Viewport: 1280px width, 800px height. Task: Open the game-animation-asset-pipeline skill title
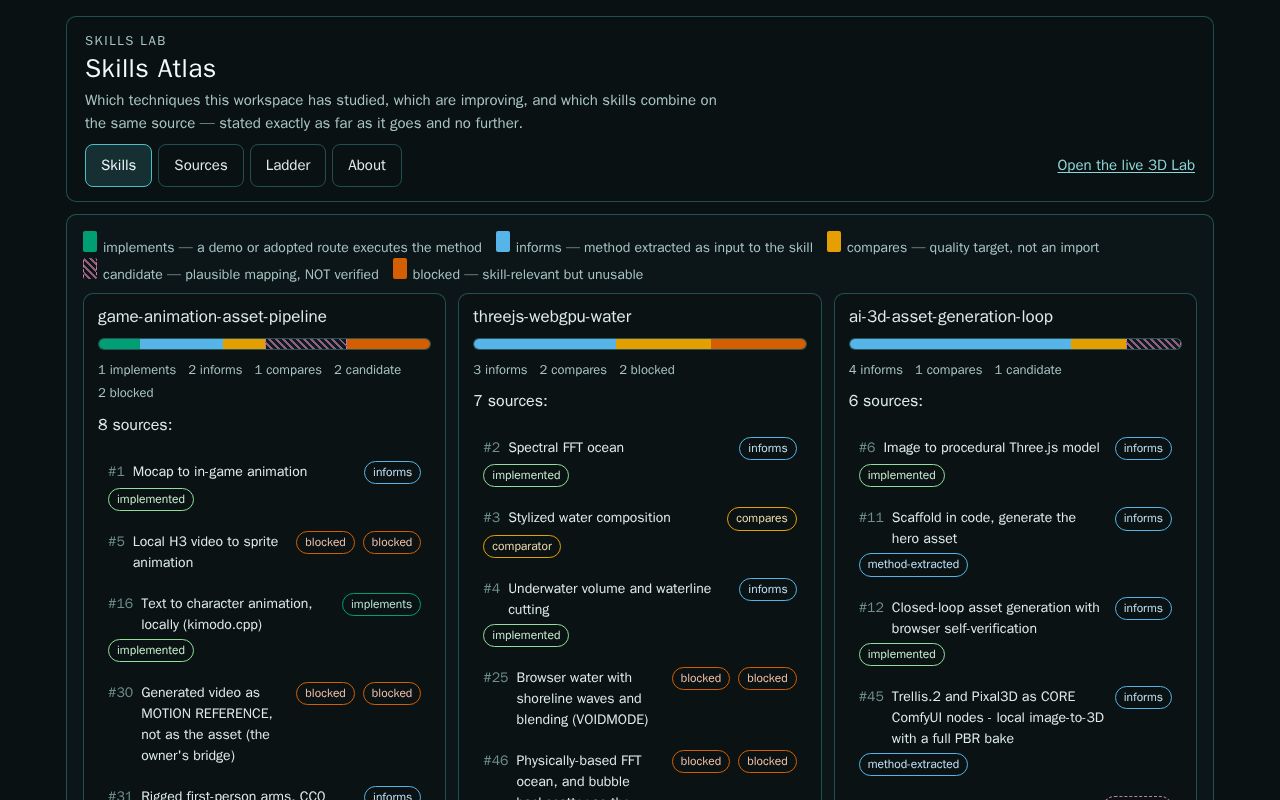pyautogui.click(x=212, y=316)
